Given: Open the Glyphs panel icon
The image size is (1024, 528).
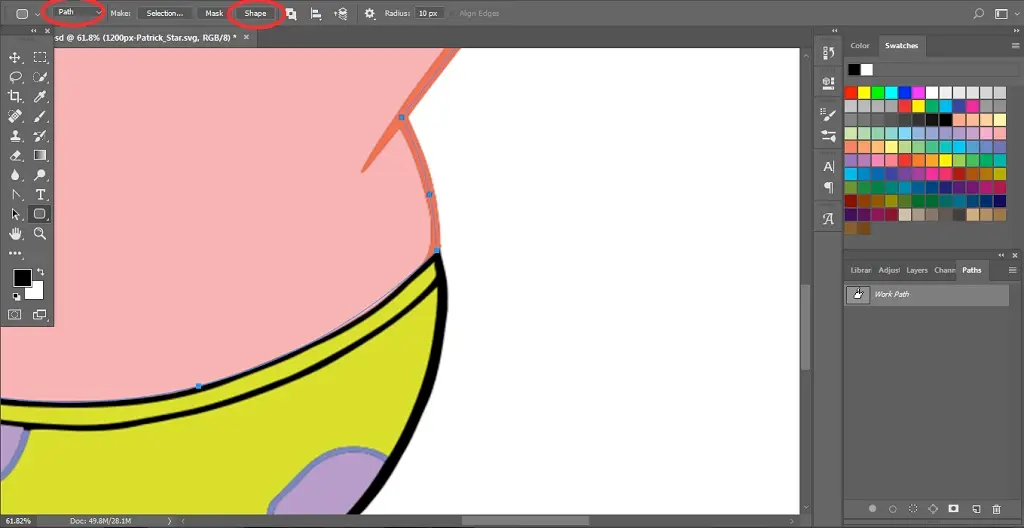Looking at the screenshot, I should tap(829, 220).
